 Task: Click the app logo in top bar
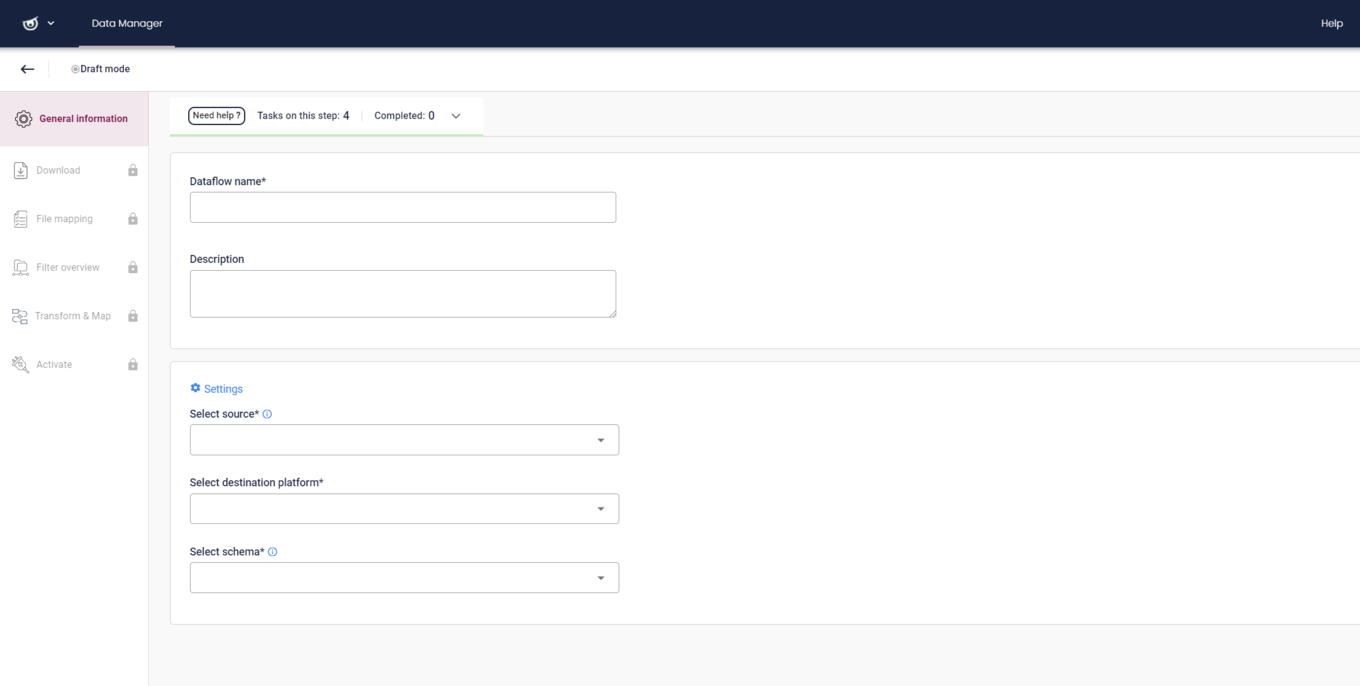[x=30, y=23]
